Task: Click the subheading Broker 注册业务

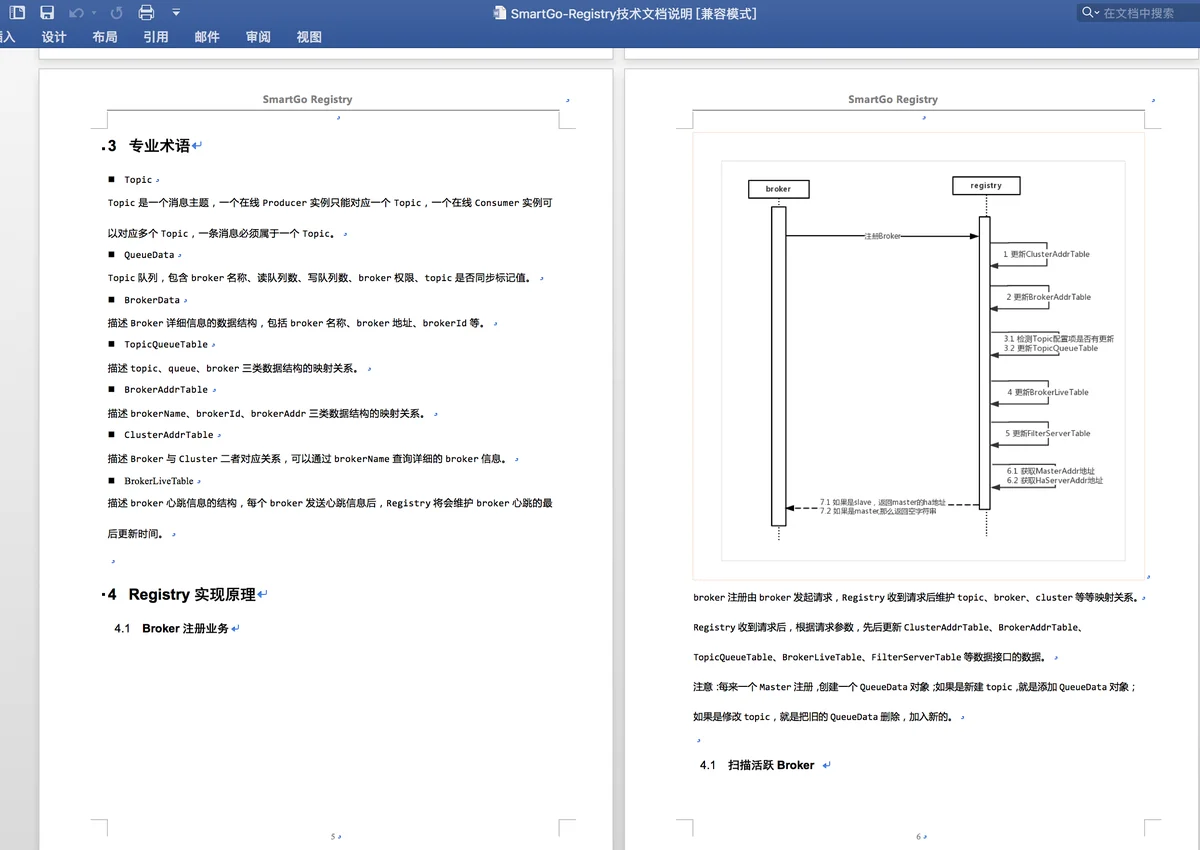Action: (x=185, y=629)
